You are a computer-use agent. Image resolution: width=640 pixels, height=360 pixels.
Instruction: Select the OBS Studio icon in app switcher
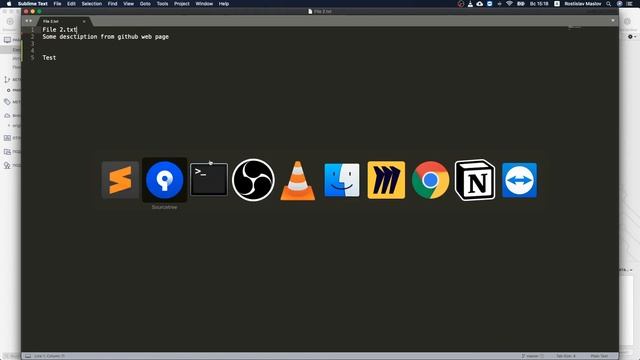[x=253, y=180]
